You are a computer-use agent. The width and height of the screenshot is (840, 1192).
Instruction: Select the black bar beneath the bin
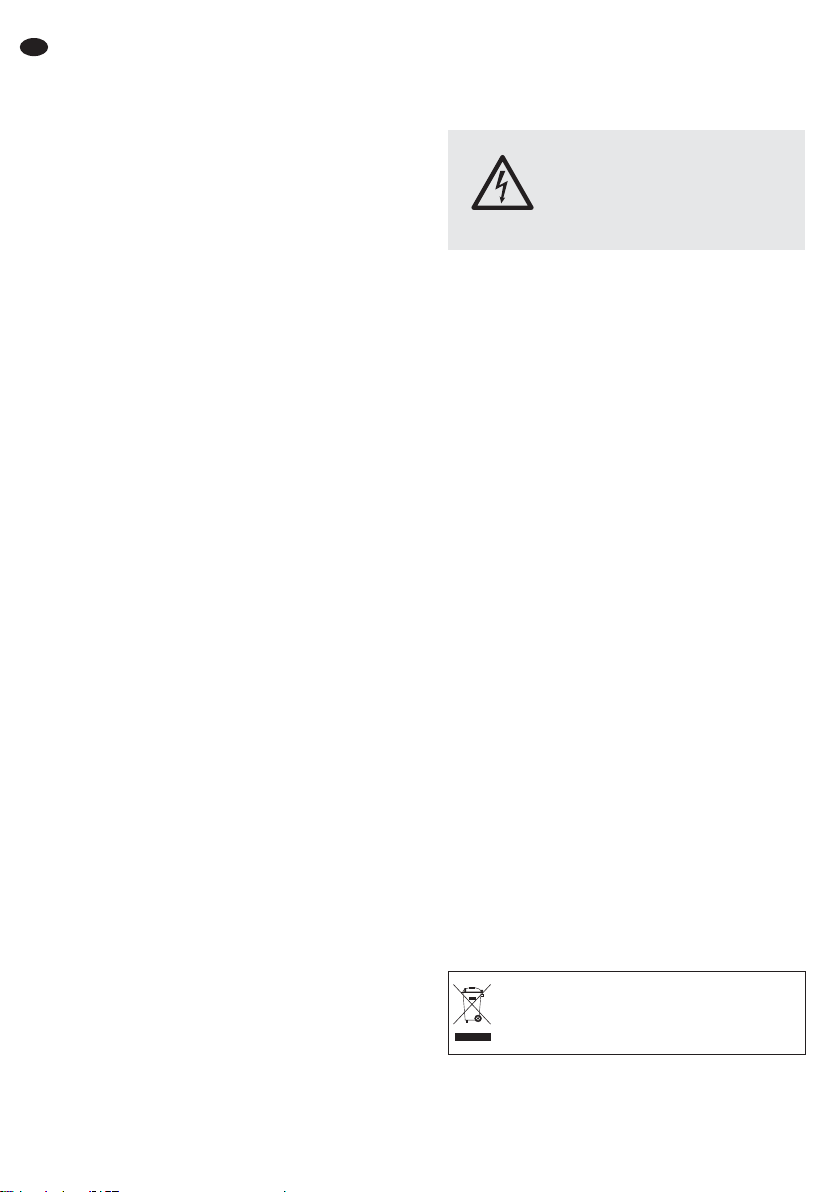473,1037
